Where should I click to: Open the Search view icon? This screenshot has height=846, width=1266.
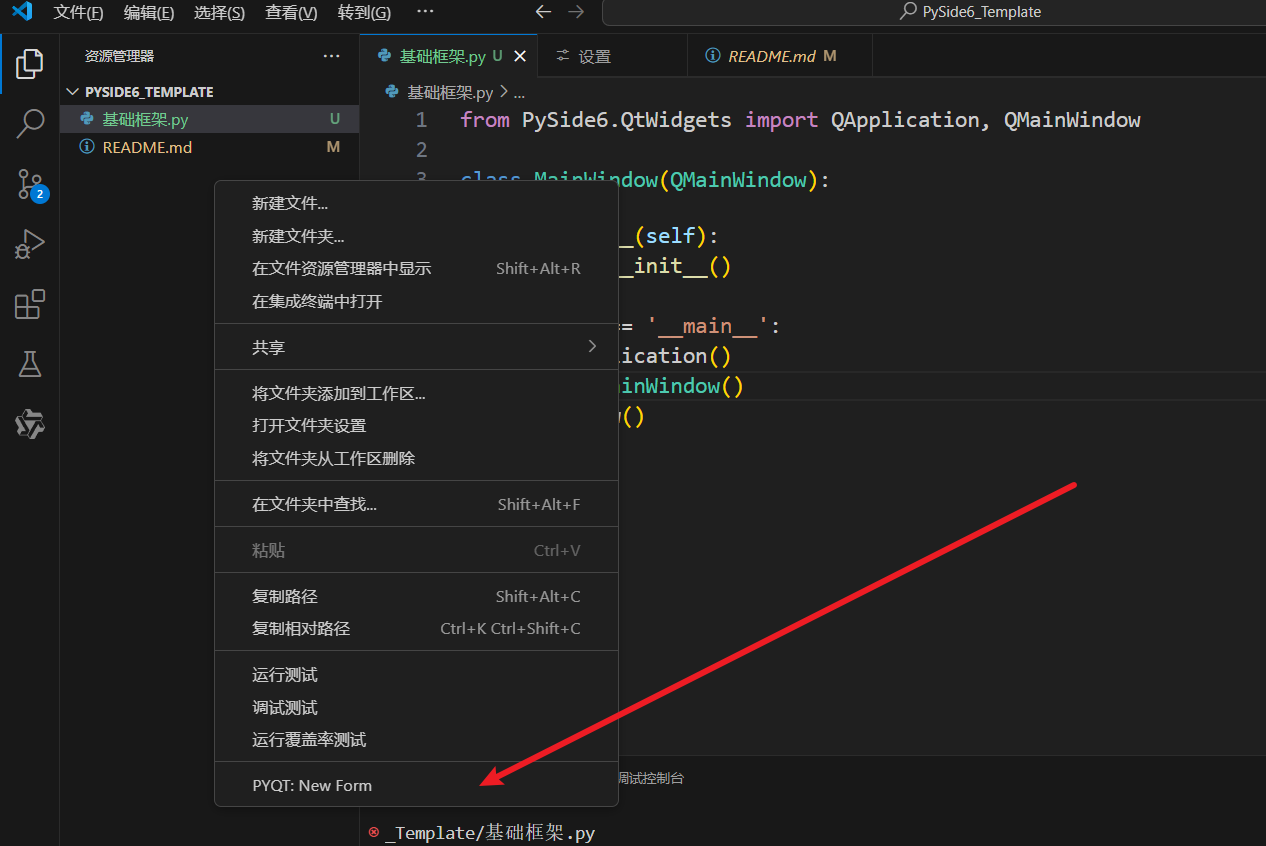pos(30,124)
